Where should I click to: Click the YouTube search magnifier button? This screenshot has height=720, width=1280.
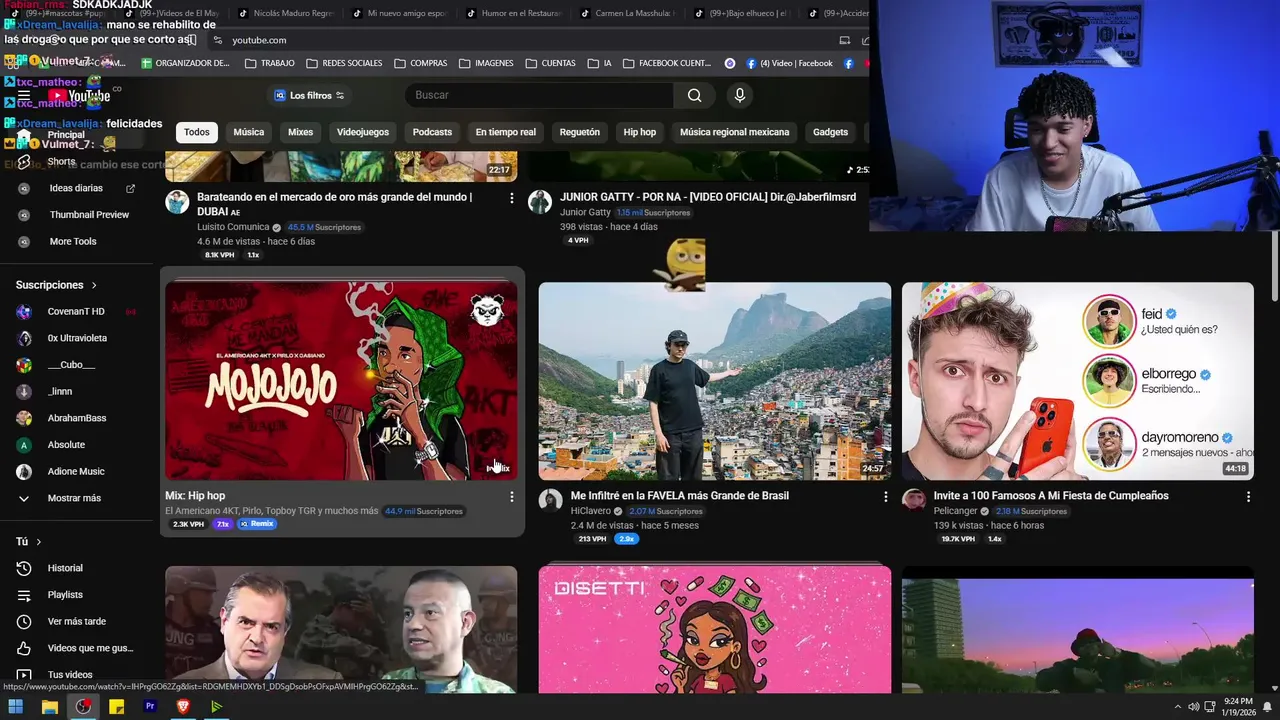(694, 95)
